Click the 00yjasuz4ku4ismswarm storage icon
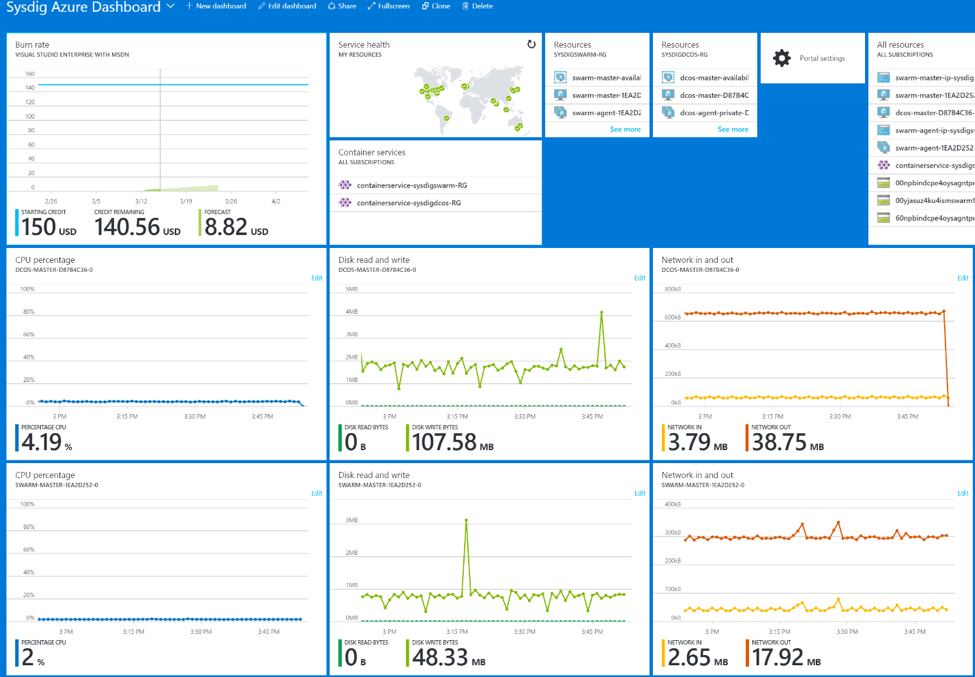Screen dimensions: 975x677 pos(884,200)
